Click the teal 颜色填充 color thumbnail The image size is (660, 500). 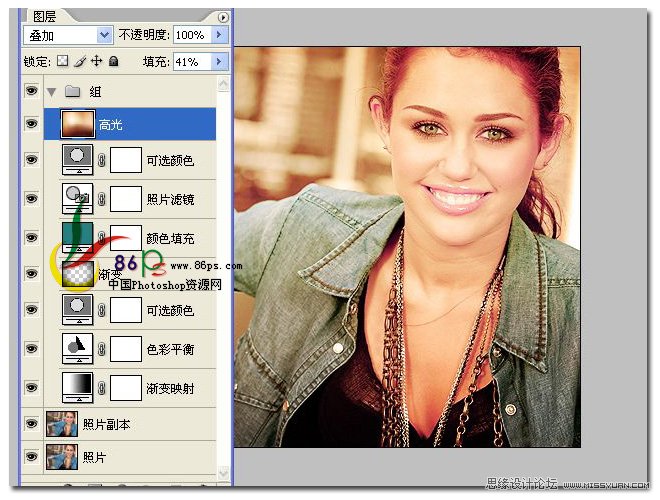tap(77, 237)
